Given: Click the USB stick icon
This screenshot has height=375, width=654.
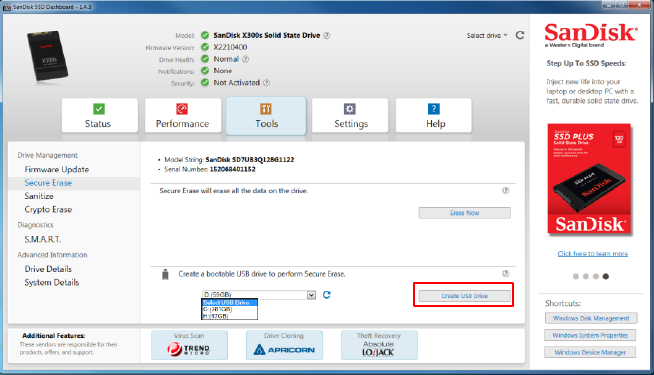Looking at the screenshot, I should 165,274.
